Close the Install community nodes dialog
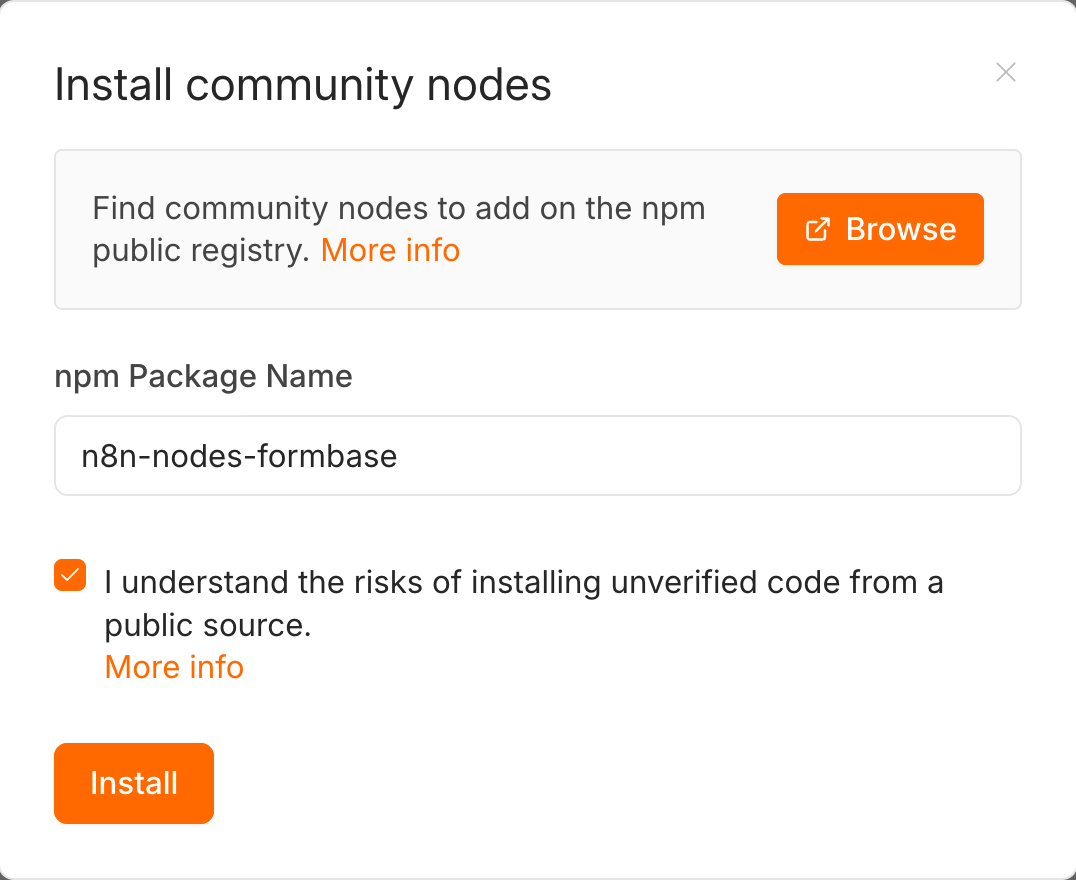The height and width of the screenshot is (880, 1076). (1005, 72)
